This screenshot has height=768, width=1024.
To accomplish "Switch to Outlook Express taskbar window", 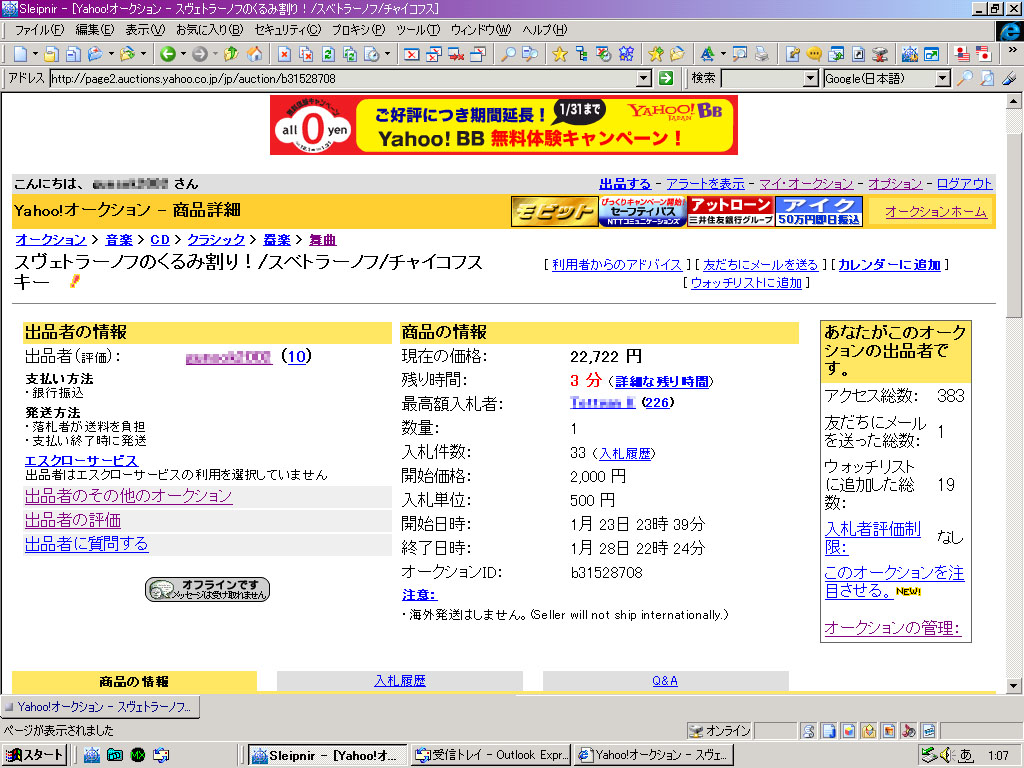I will click(x=491, y=755).
